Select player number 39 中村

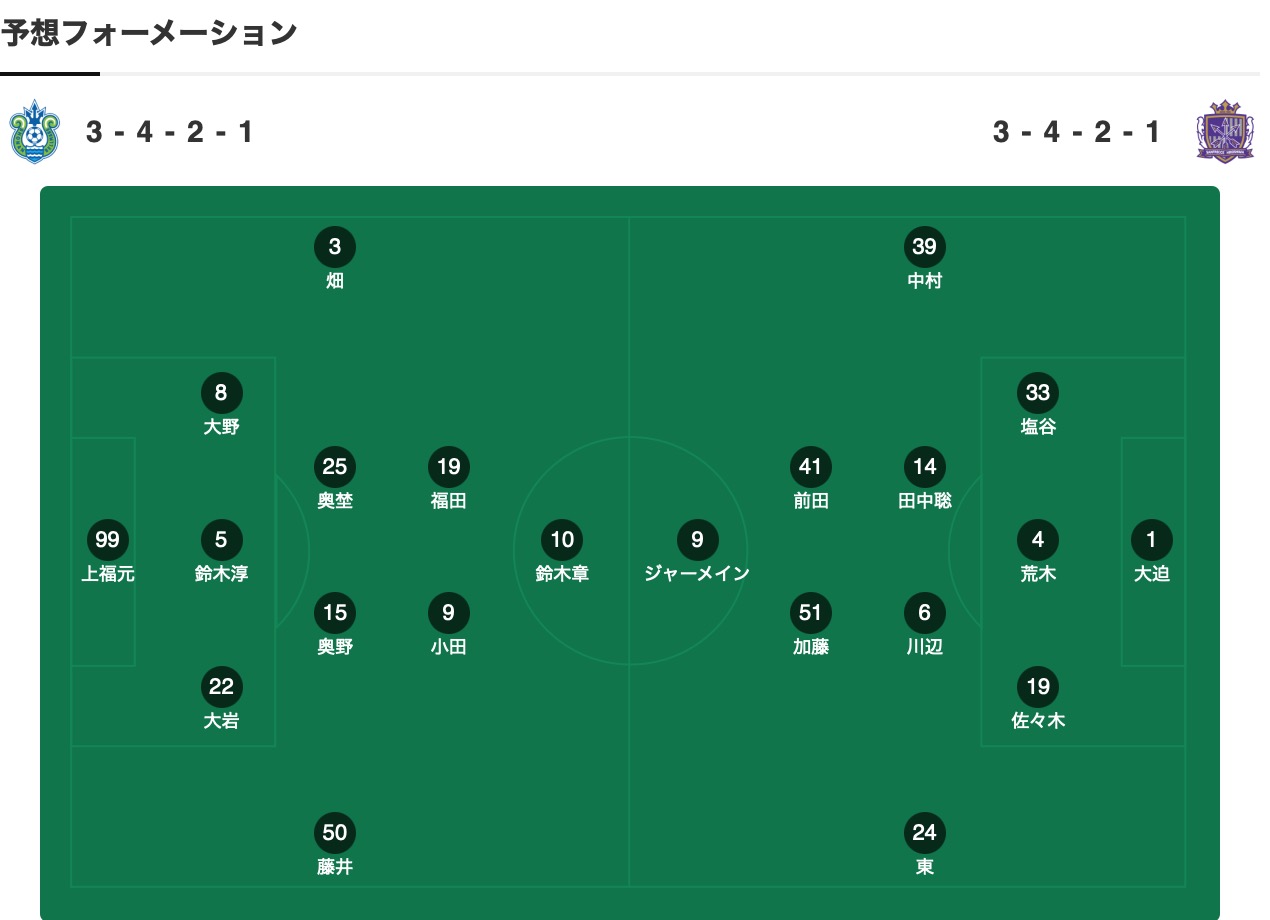point(924,247)
